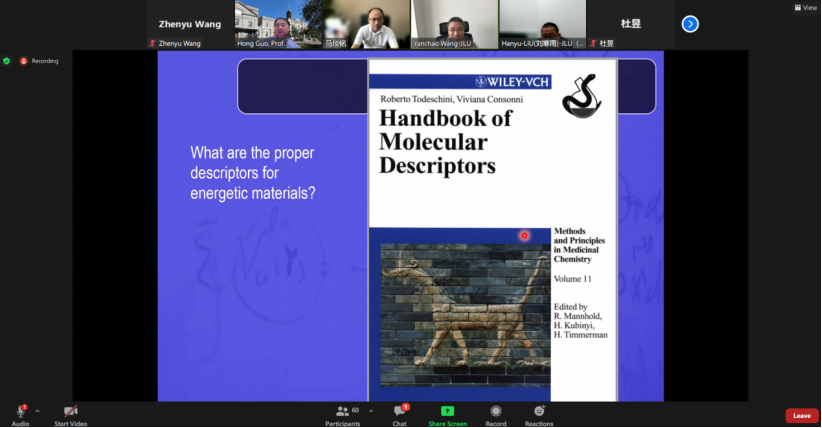Unmute the microphone using the Audio icon
Image resolution: width=822 pixels, height=428 pixels.
(20, 412)
